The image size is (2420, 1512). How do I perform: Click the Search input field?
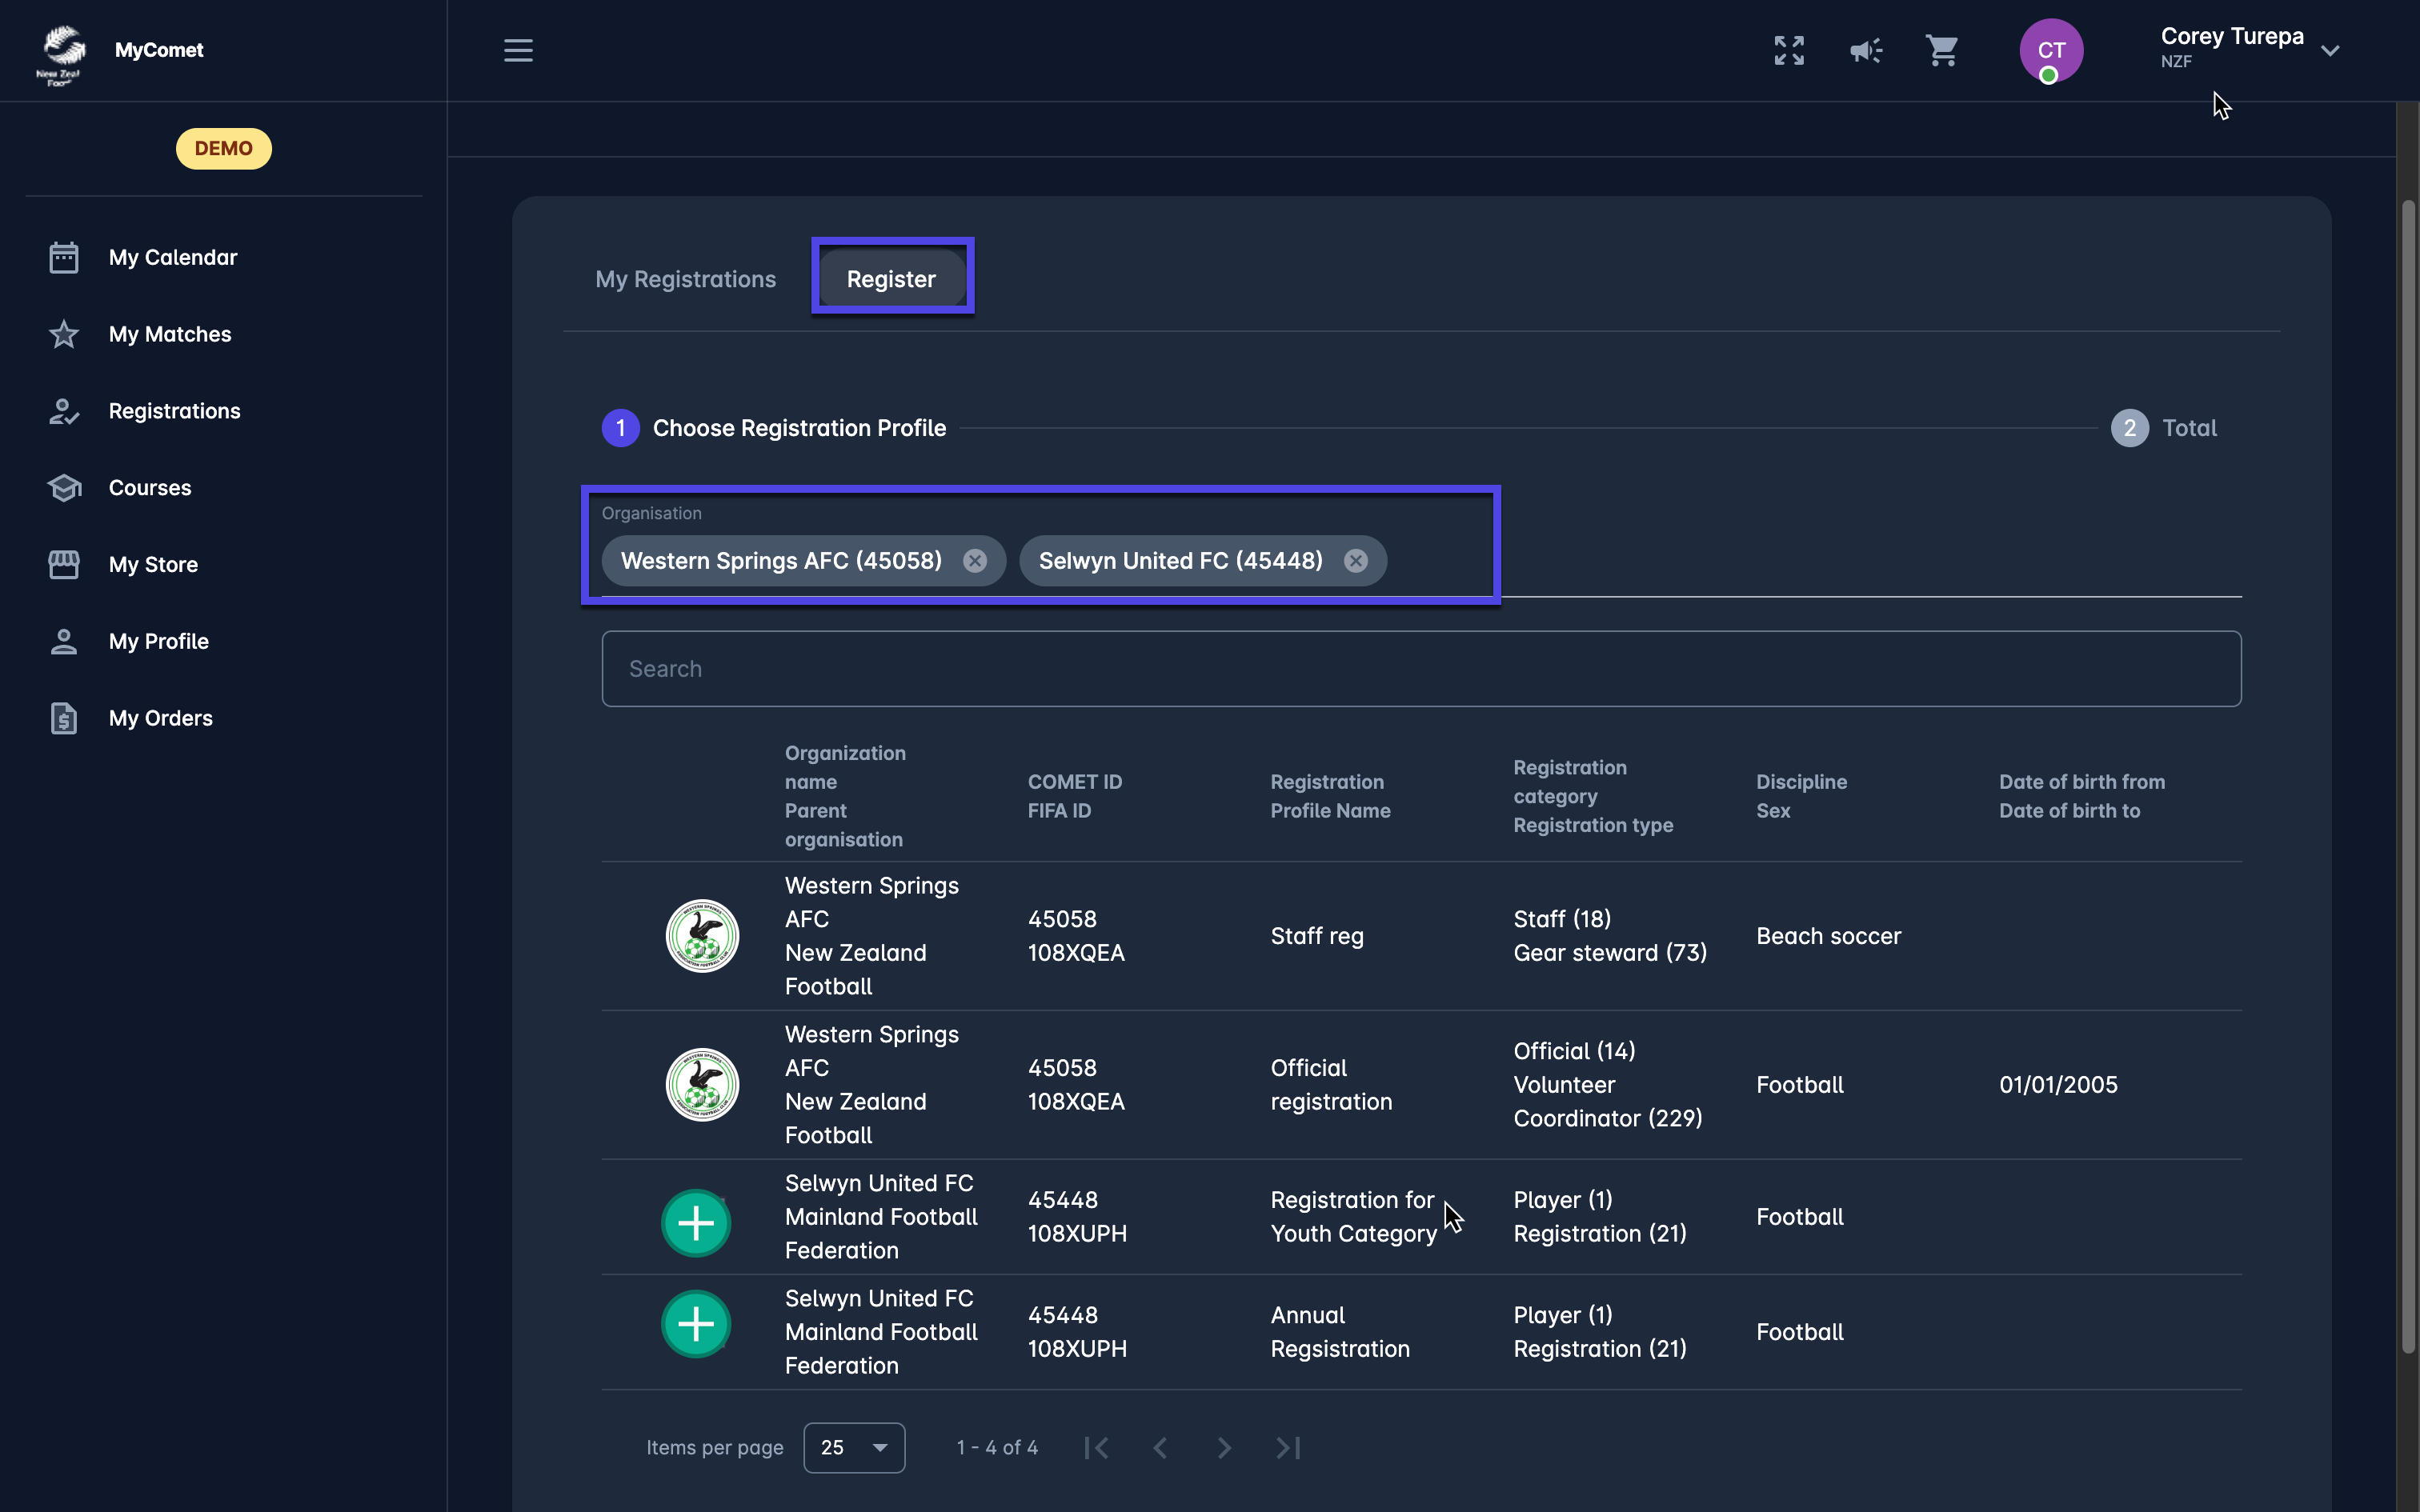(1420, 669)
